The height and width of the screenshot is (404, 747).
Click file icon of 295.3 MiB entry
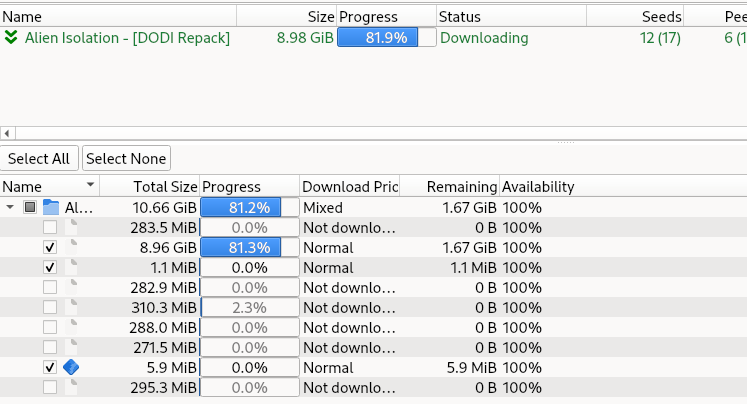(71, 387)
